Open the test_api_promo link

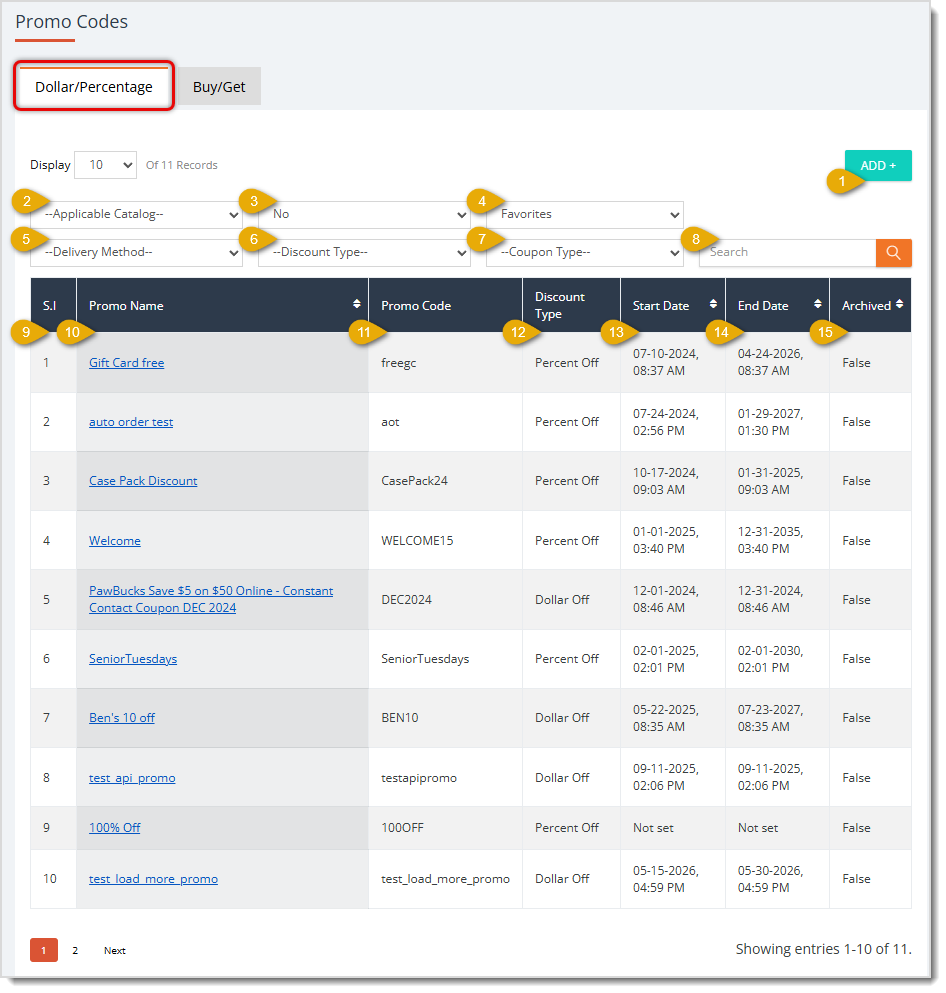(132, 778)
